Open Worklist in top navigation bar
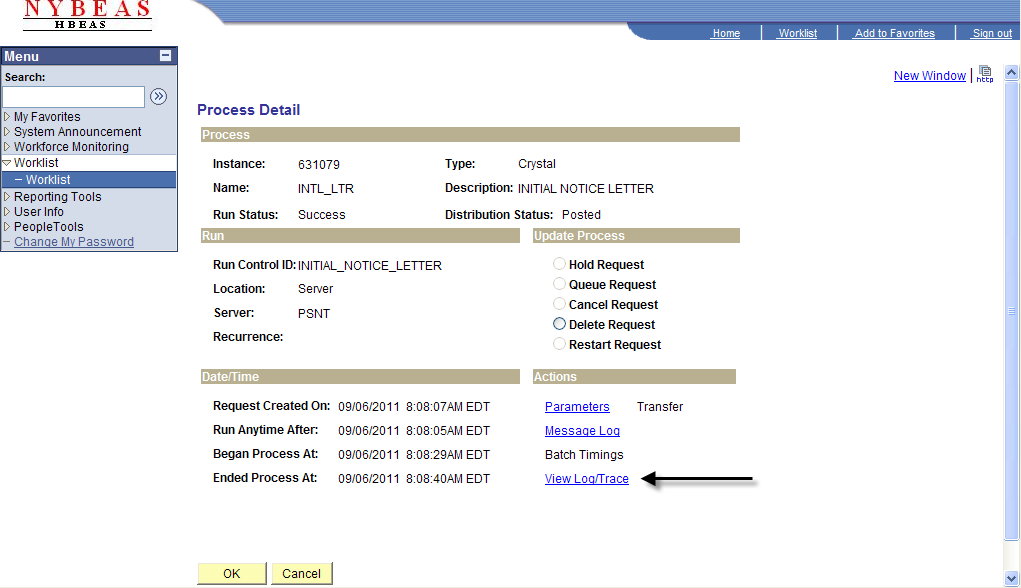Viewport: 1021px width, 588px height. point(798,33)
